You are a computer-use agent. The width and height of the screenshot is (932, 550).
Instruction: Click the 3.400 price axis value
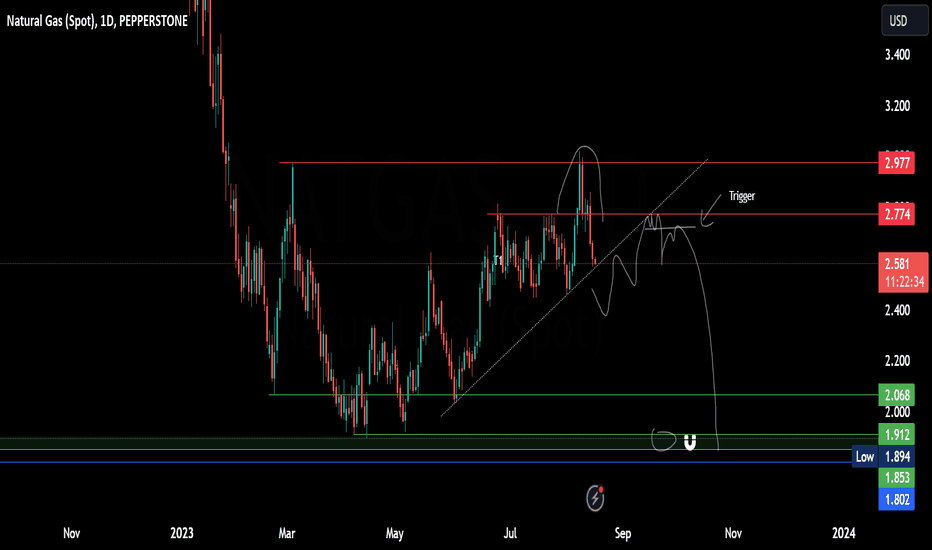(x=897, y=55)
